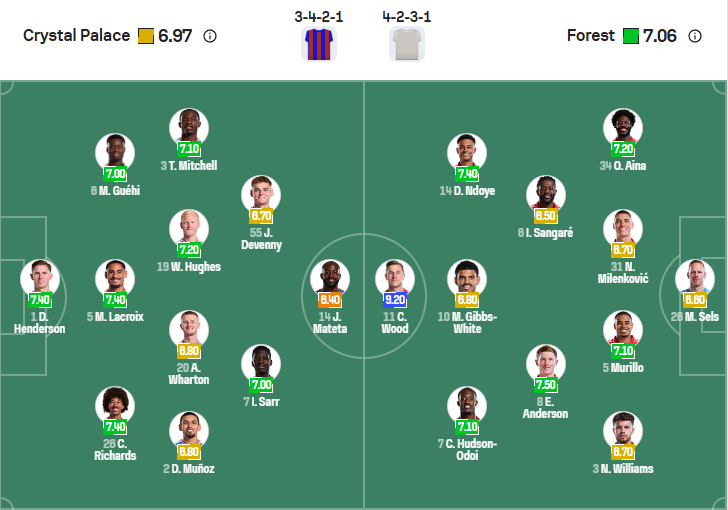Click the Forest team name
This screenshot has width=728, height=510.
tap(590, 36)
